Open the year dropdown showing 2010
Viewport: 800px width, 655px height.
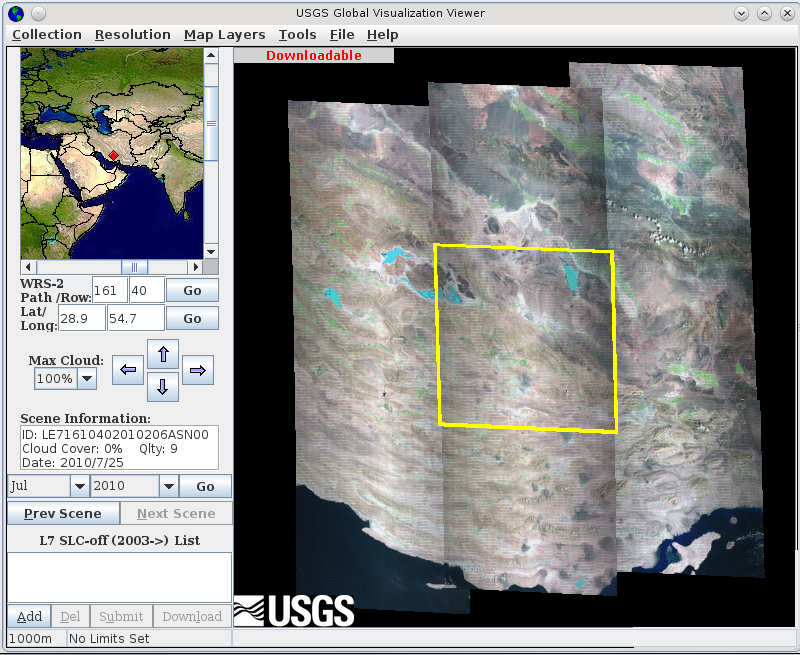pyautogui.click(x=169, y=486)
